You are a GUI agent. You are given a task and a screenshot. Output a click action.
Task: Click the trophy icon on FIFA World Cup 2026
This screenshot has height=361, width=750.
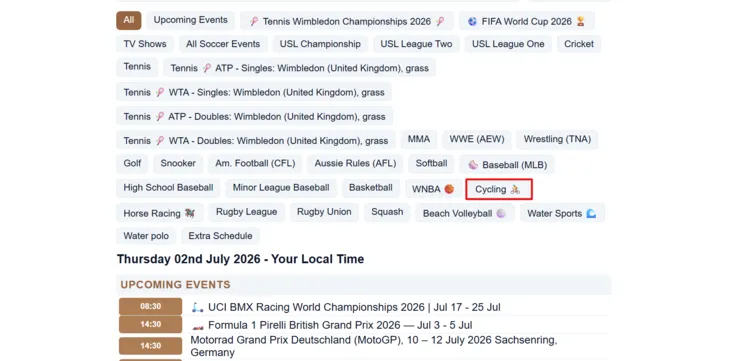(581, 22)
